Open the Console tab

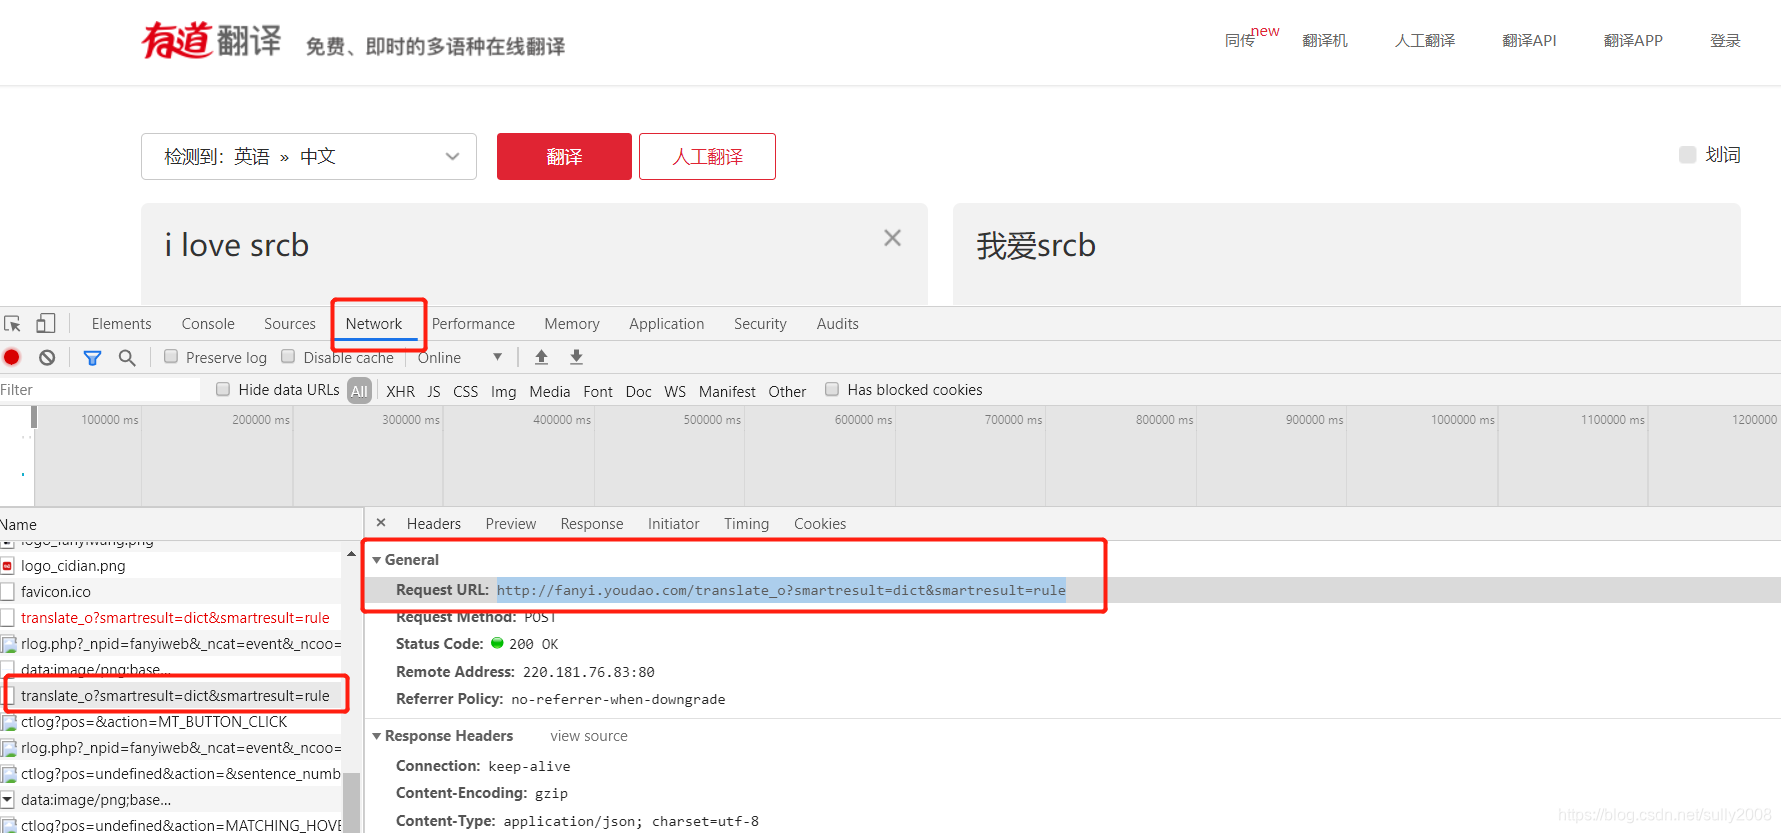click(208, 324)
